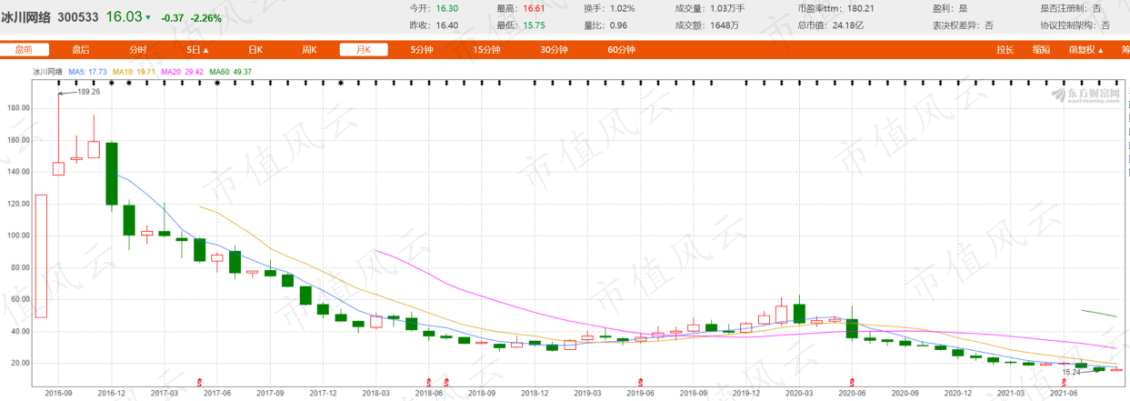Switch to the 日K daily candlestick view
The height and width of the screenshot is (401, 1130).
click(255, 50)
